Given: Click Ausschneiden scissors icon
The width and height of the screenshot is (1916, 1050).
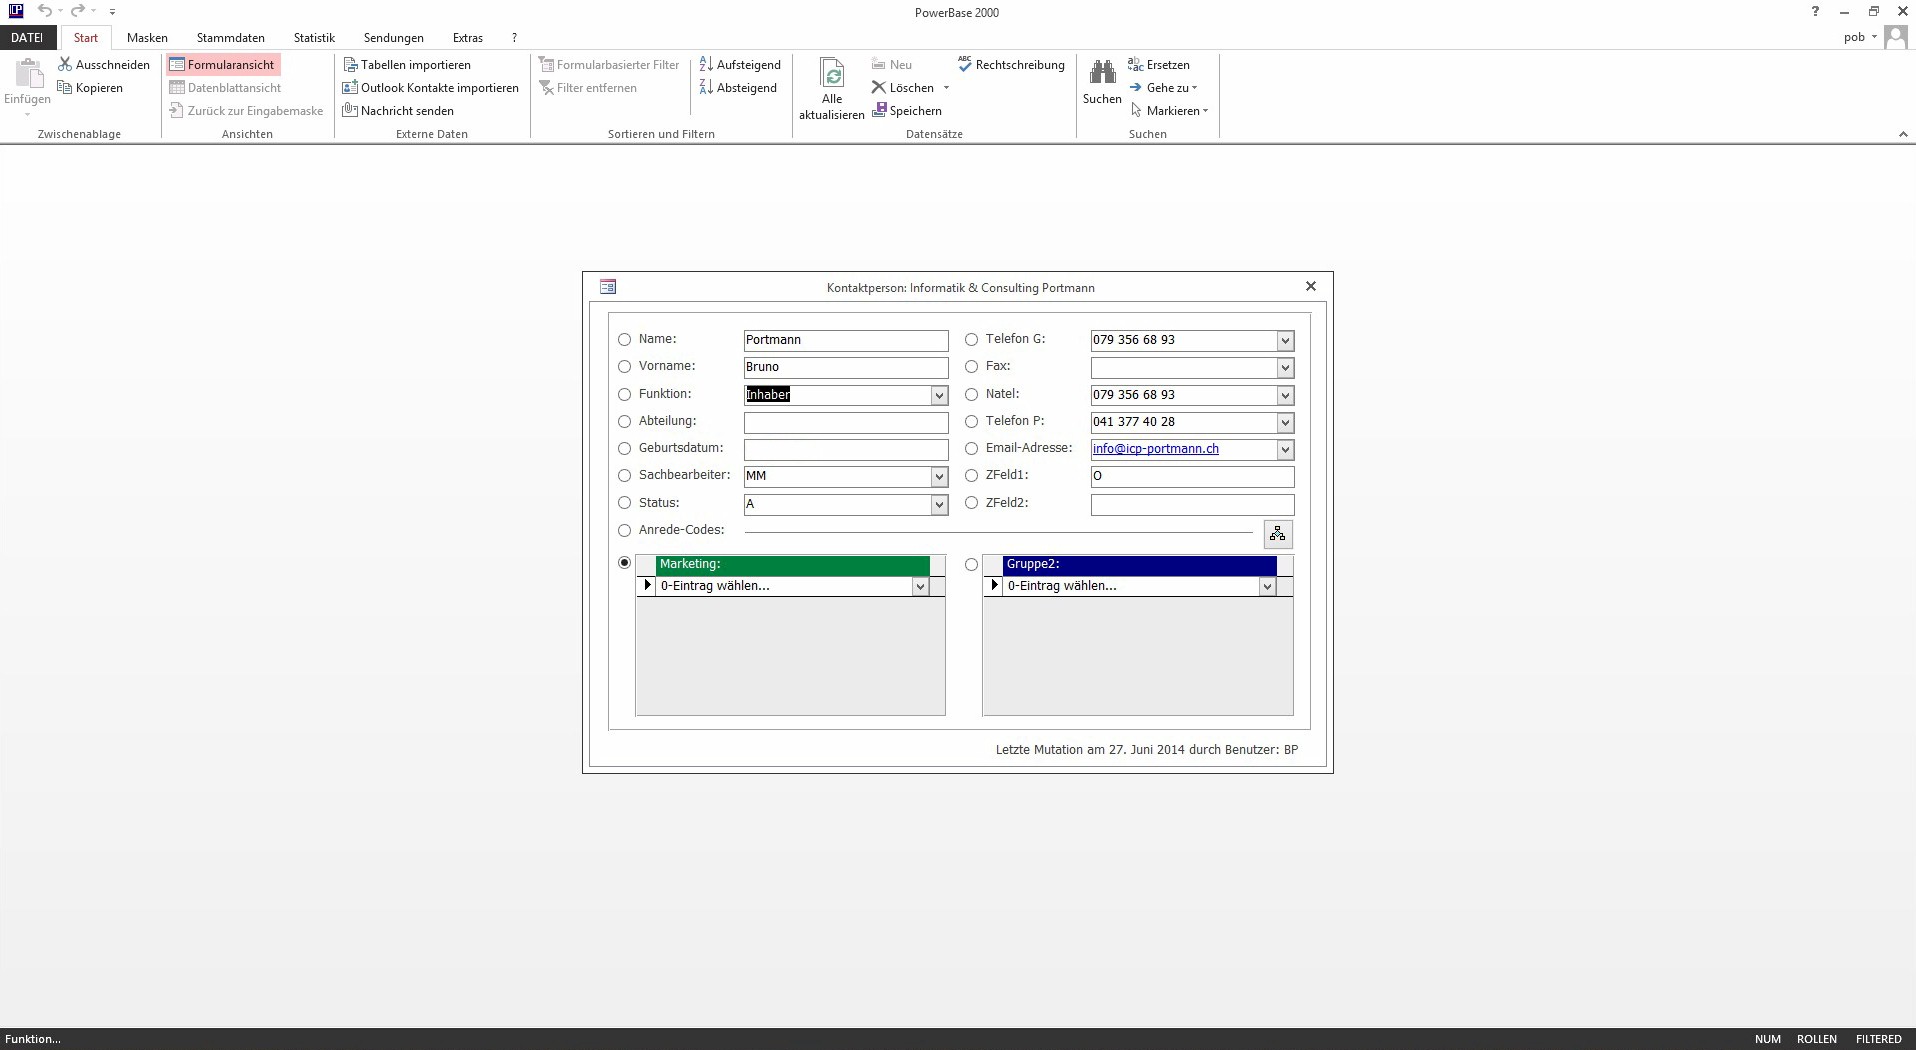Looking at the screenshot, I should [65, 64].
